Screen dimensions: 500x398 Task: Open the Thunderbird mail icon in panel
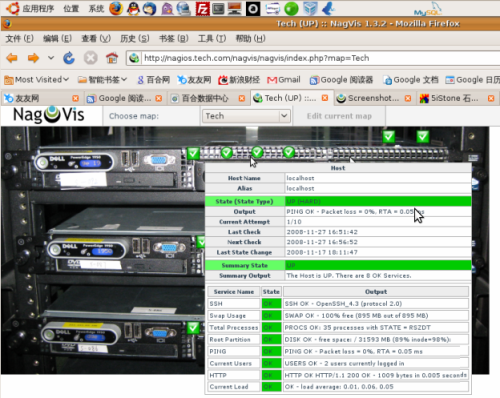pyautogui.click(x=150, y=8)
